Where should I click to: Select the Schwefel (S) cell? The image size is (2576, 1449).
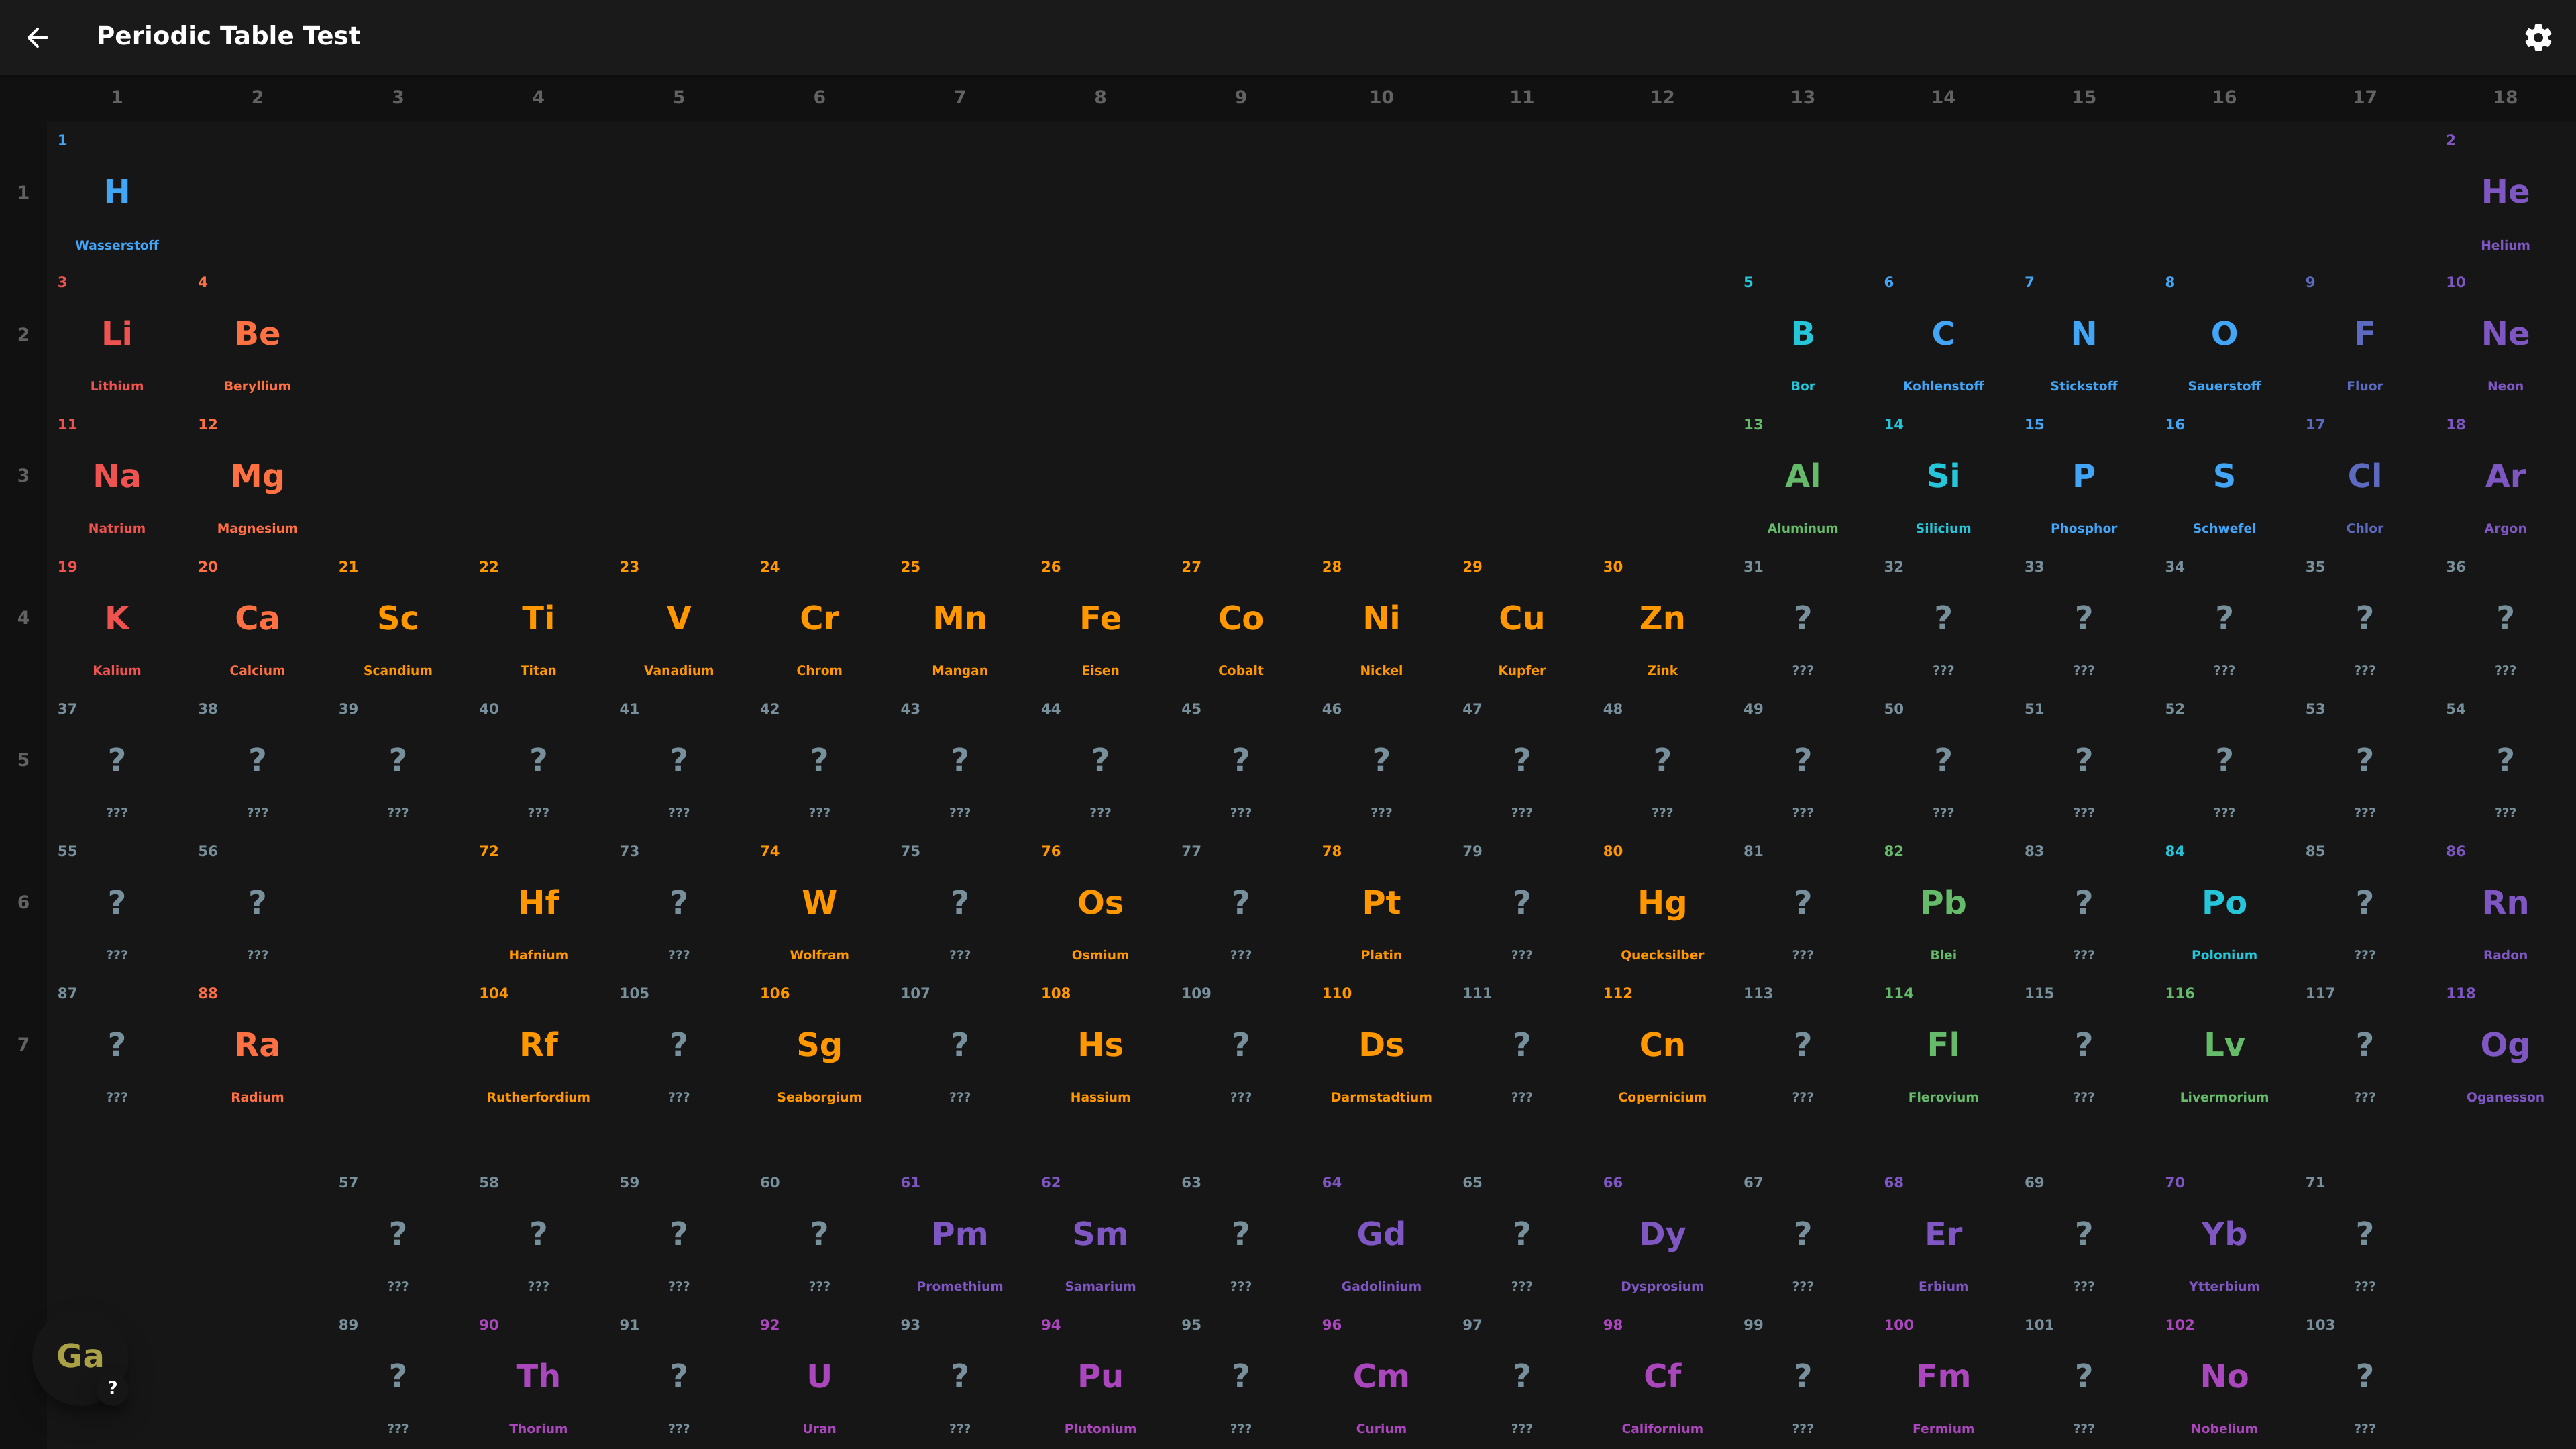coord(2224,477)
